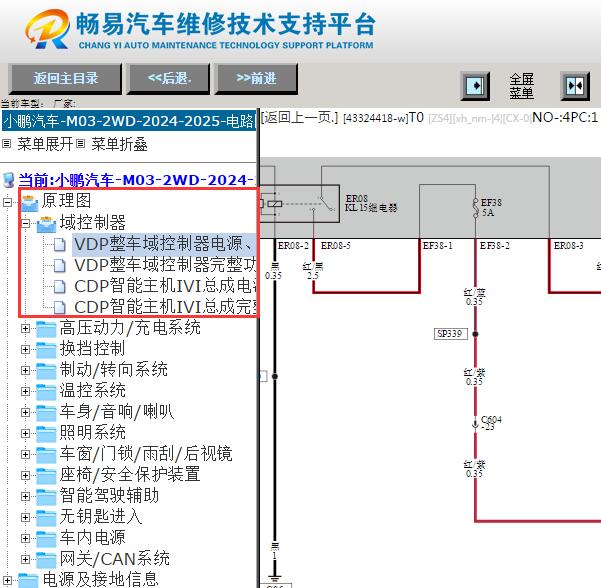Click the 车窗/门锁/雨刮/后视镜 folder icon

coord(46,455)
